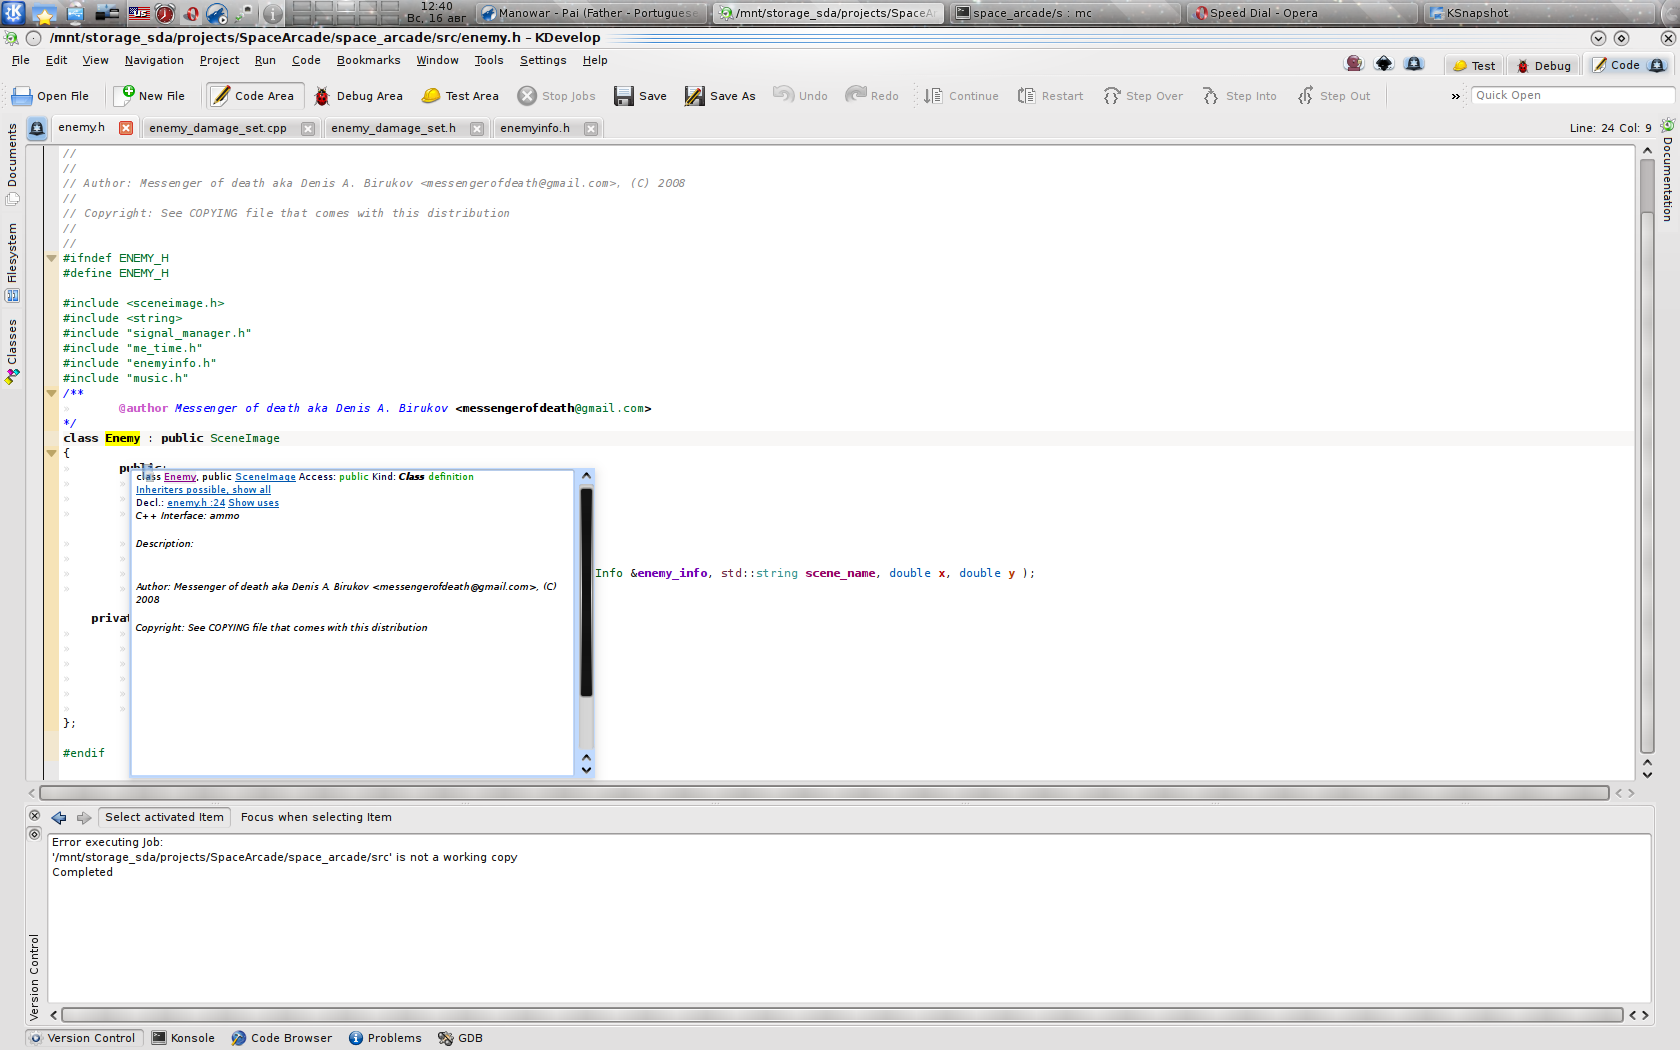Expand the toolbar overflow chevron
The image size is (1680, 1050).
1455,96
